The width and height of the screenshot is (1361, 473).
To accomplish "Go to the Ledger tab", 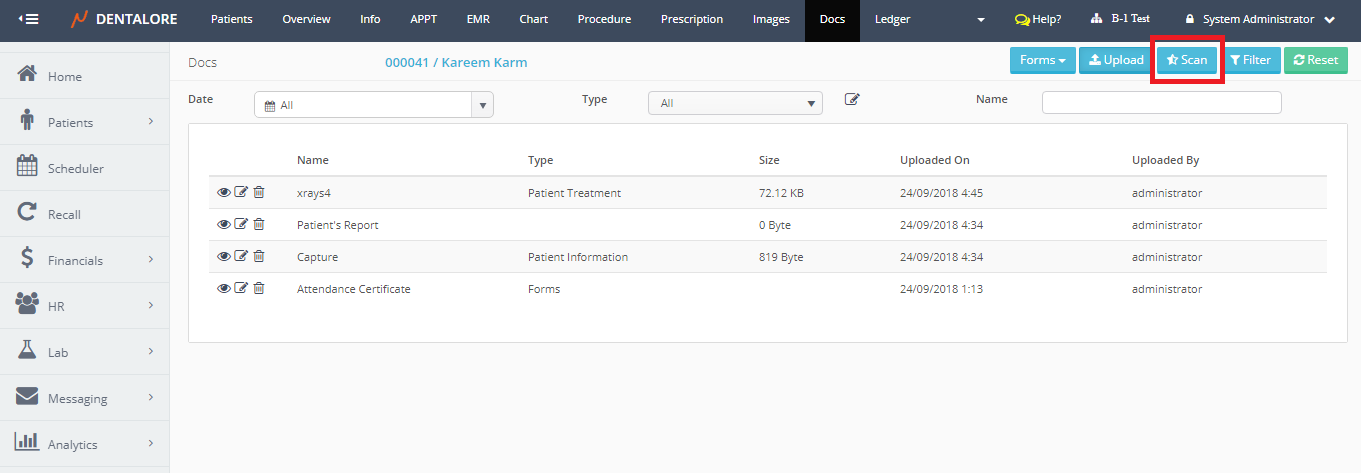I will pyautogui.click(x=892, y=19).
